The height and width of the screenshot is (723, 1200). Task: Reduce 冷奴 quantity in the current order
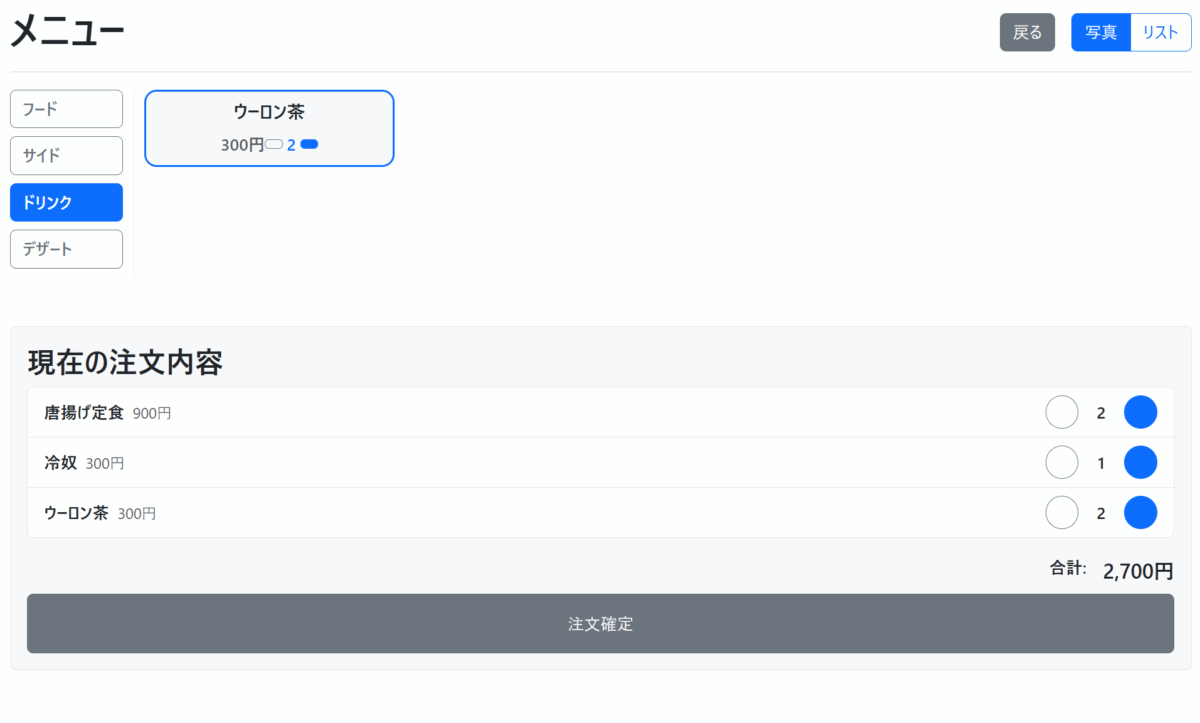1061,462
